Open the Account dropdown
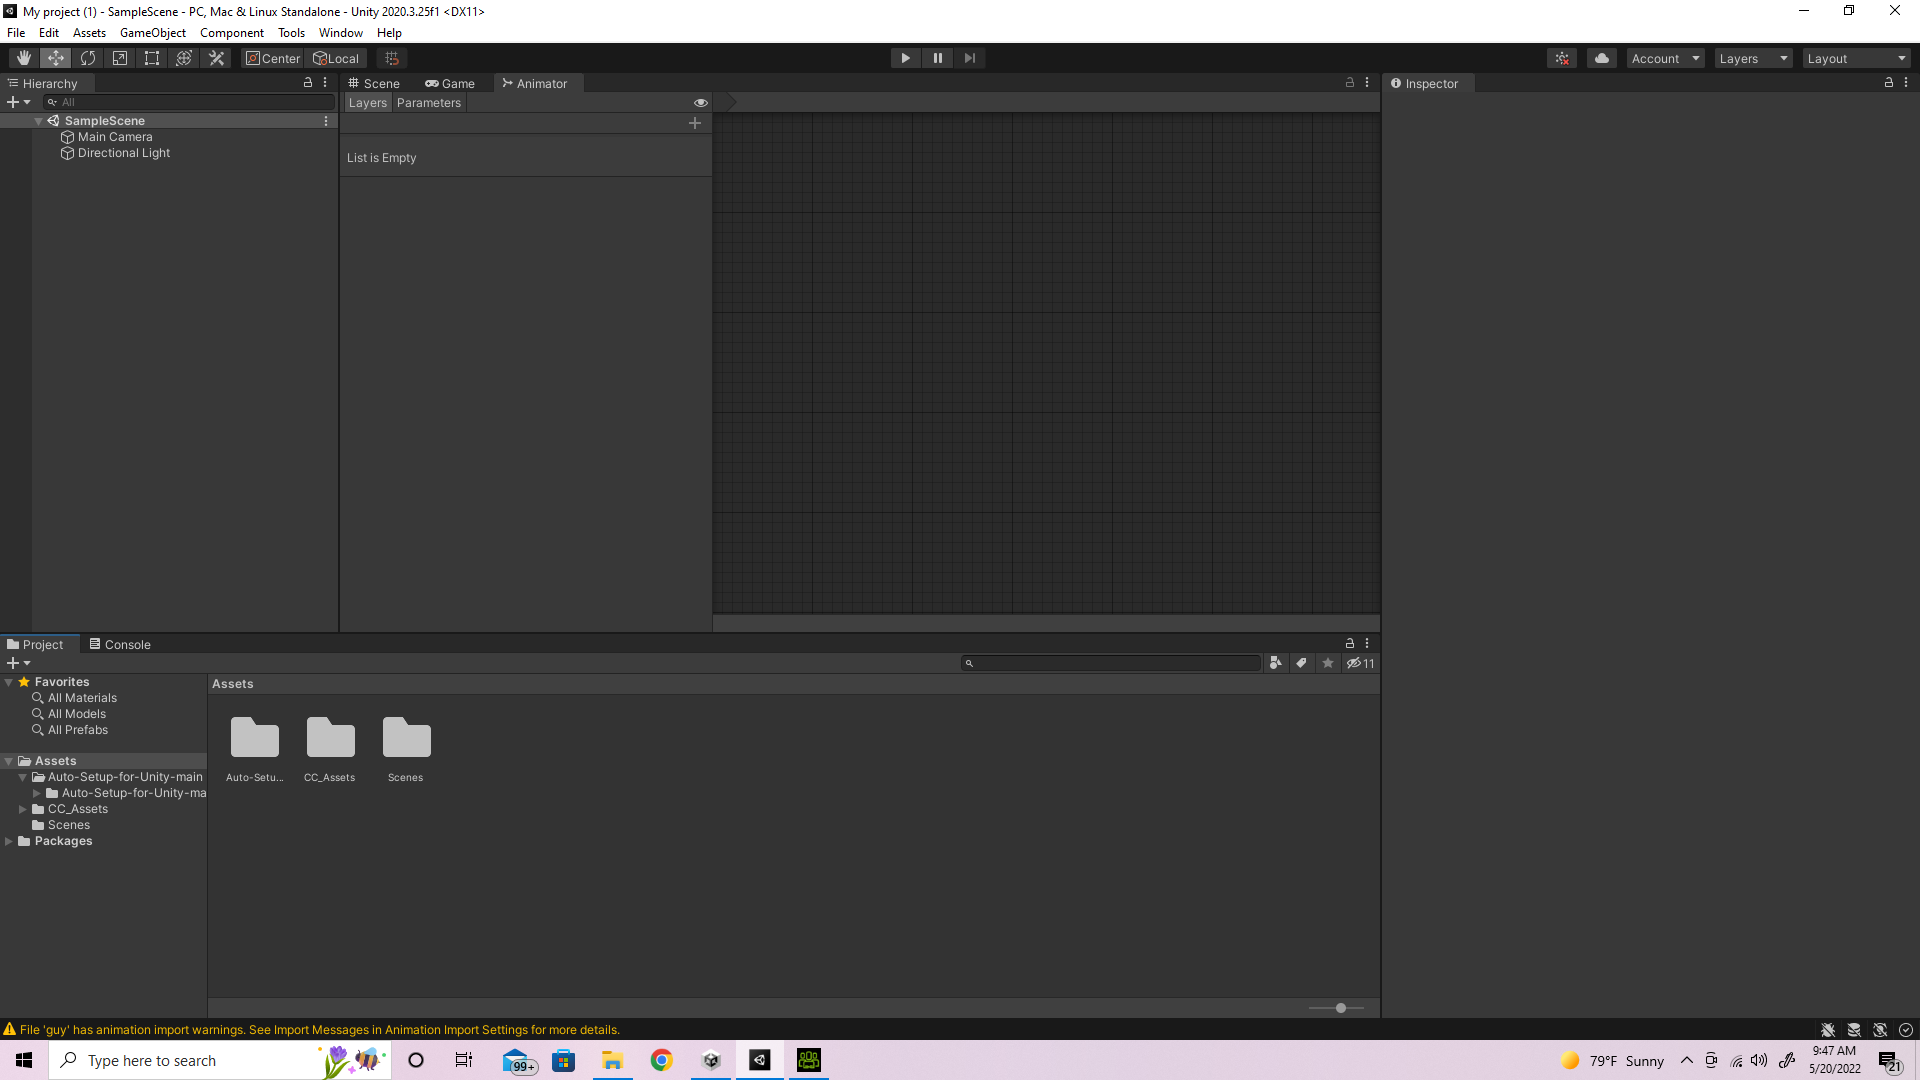1920x1080 pixels. point(1665,59)
